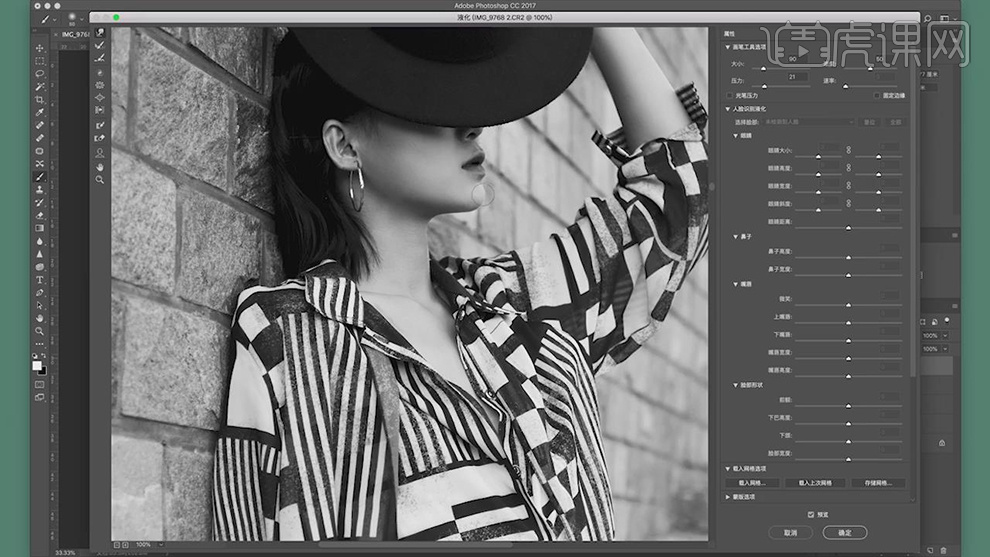The height and width of the screenshot is (557, 990).
Task: Select the Gradient tool
Action: (40, 228)
